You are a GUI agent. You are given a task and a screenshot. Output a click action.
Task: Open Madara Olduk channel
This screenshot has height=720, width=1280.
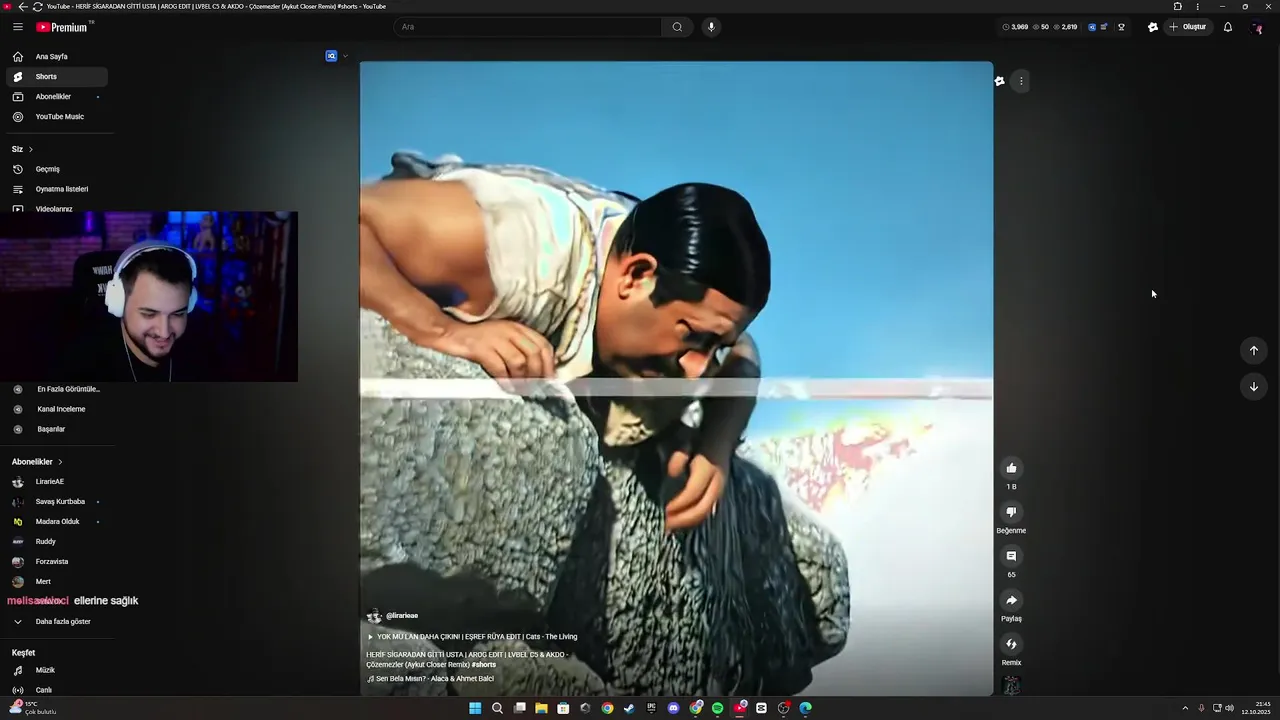(x=57, y=521)
